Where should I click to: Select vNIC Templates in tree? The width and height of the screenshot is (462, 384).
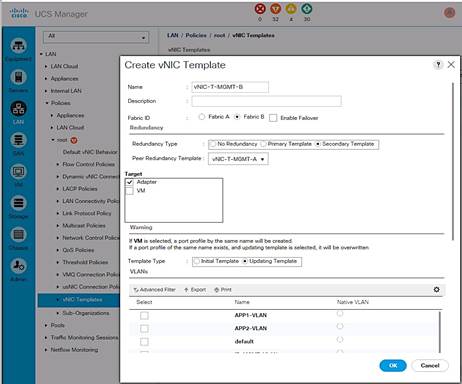point(82,299)
